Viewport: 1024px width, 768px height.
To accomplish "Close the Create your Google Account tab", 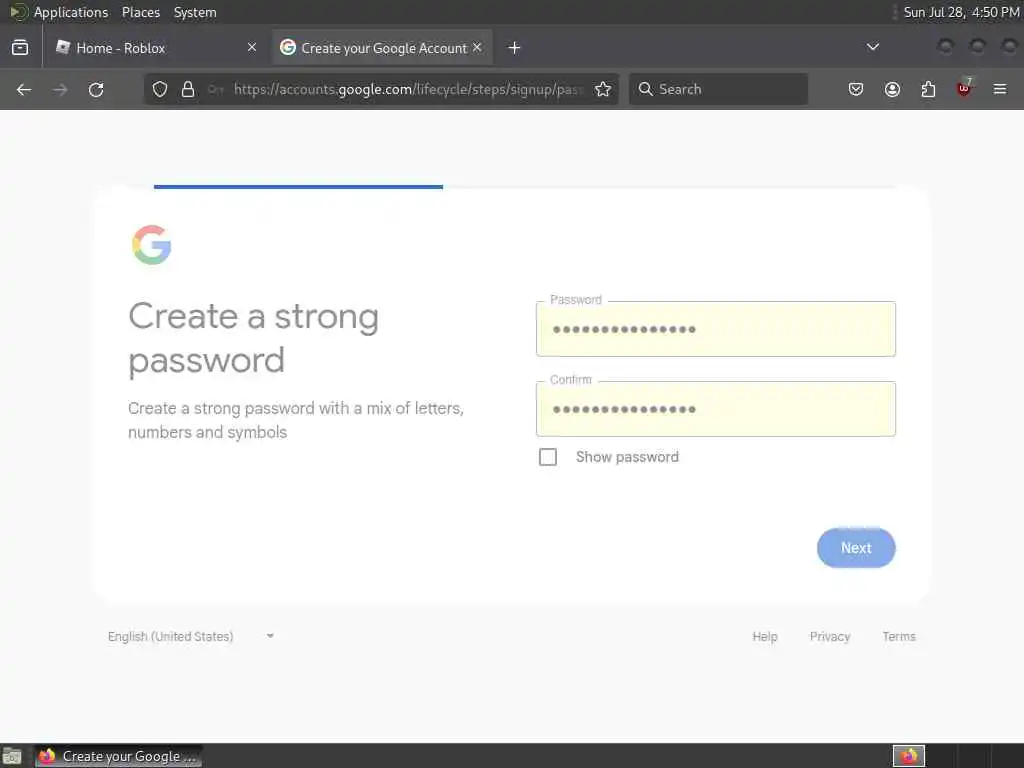I will click(477, 47).
